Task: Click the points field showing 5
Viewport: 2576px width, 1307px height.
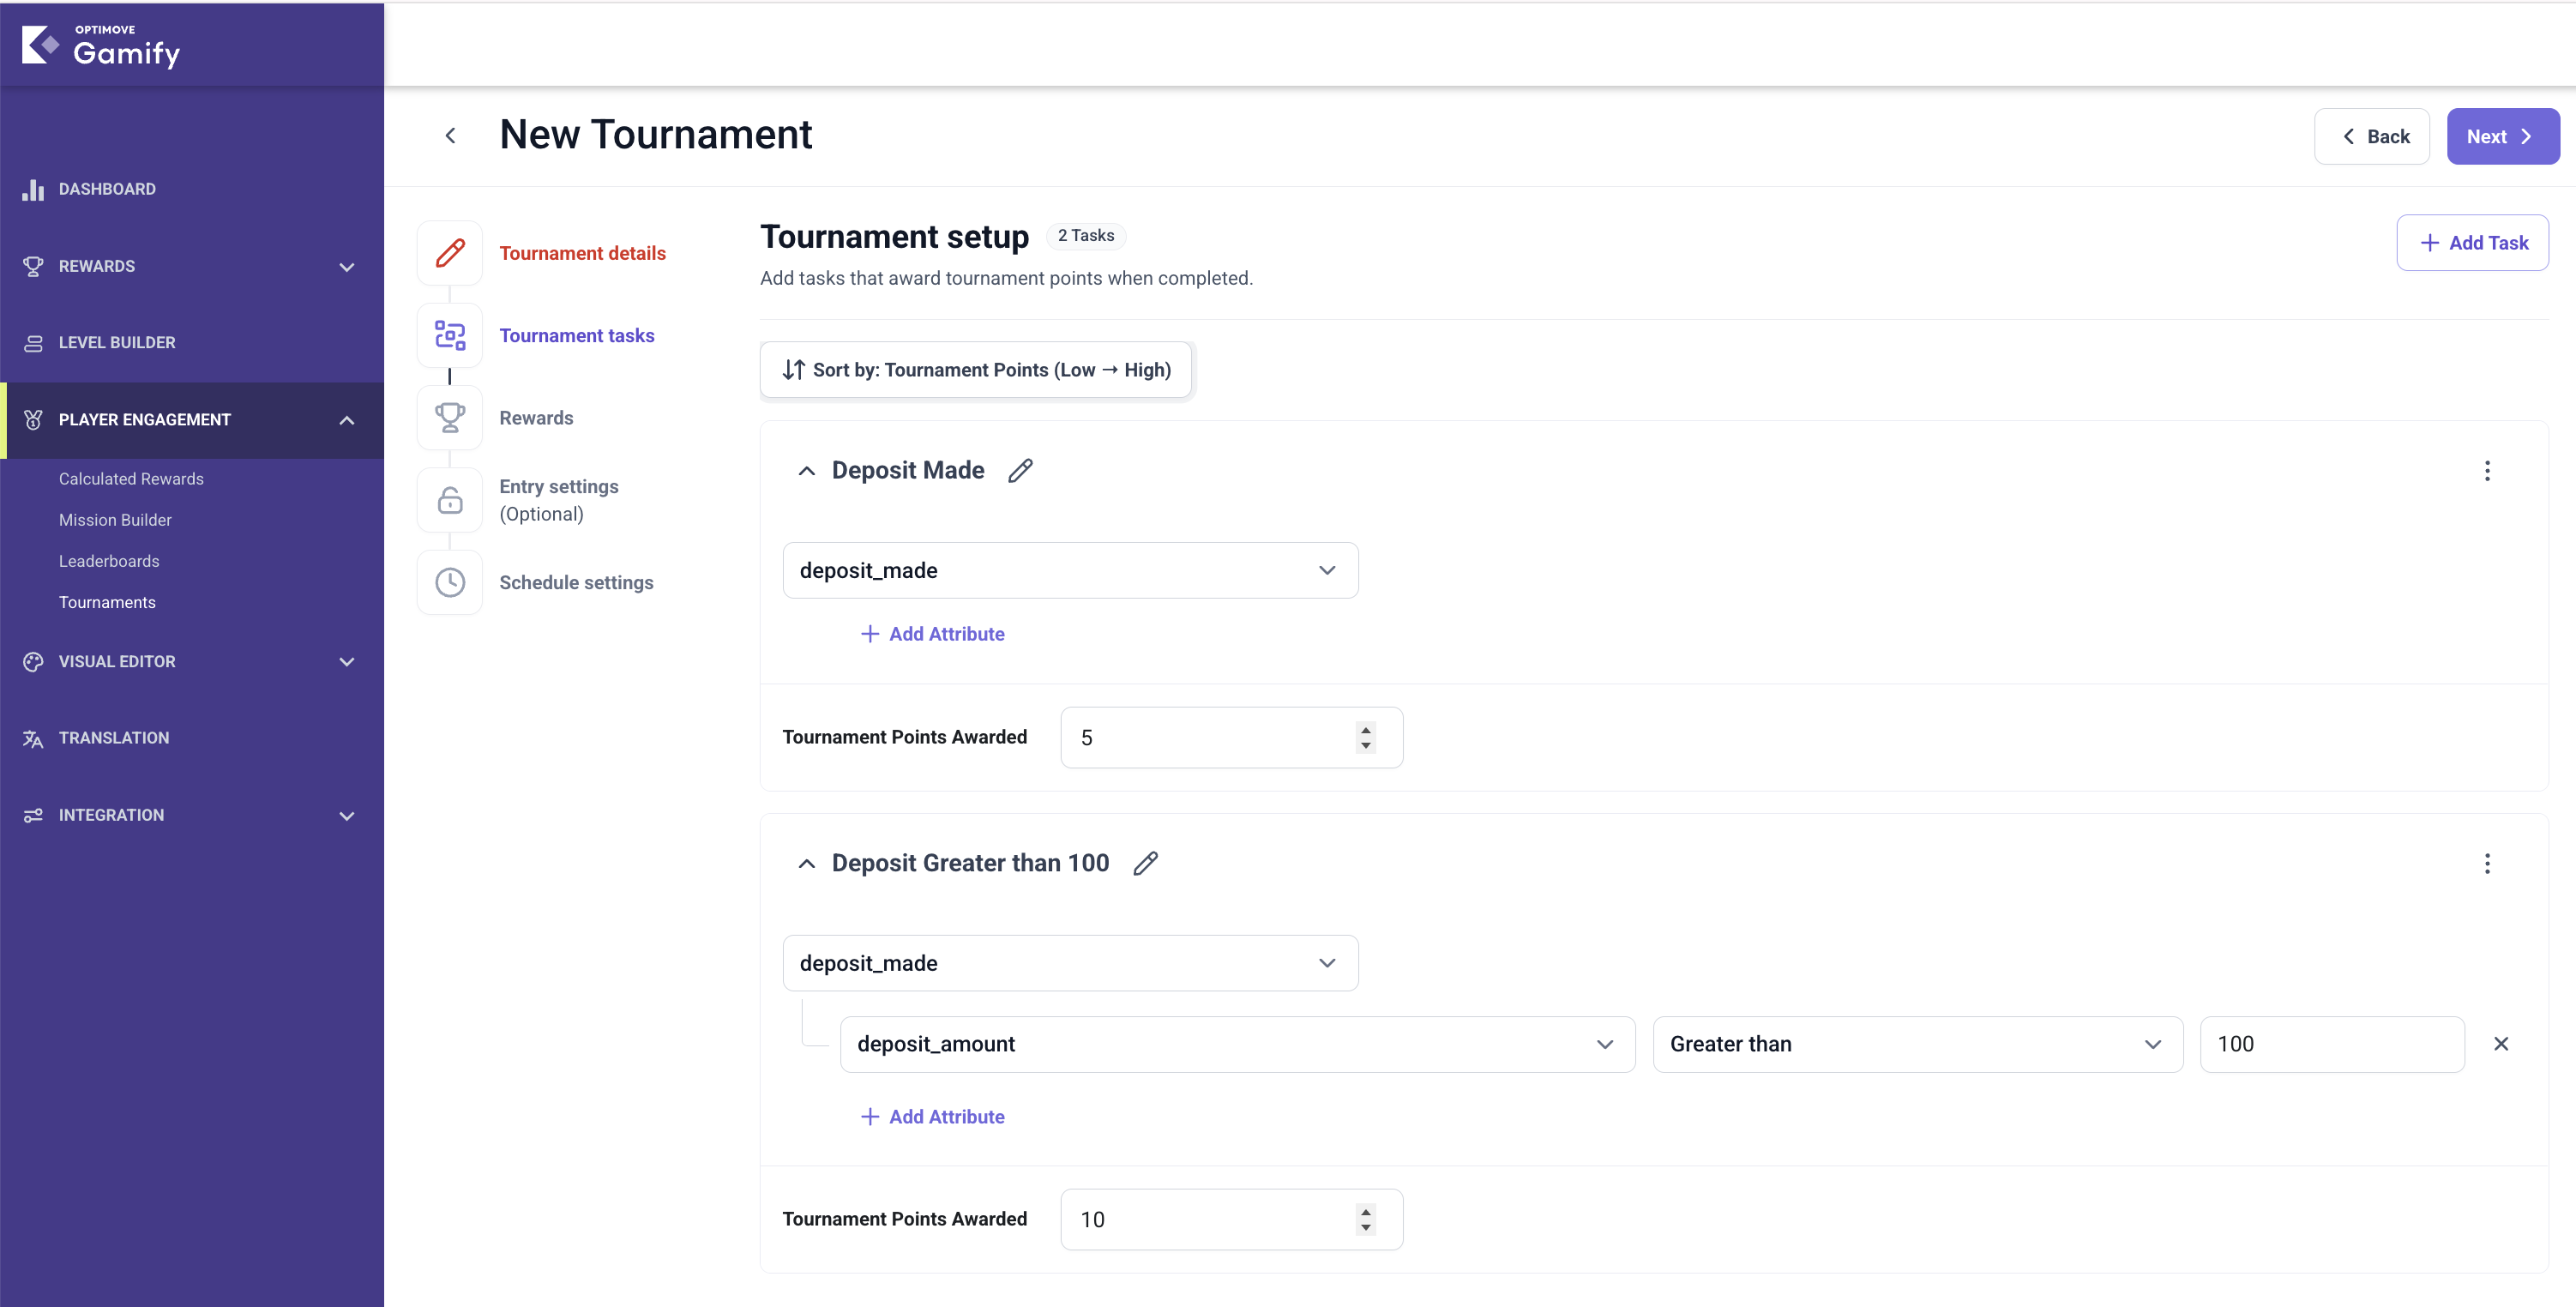Action: 1231,738
